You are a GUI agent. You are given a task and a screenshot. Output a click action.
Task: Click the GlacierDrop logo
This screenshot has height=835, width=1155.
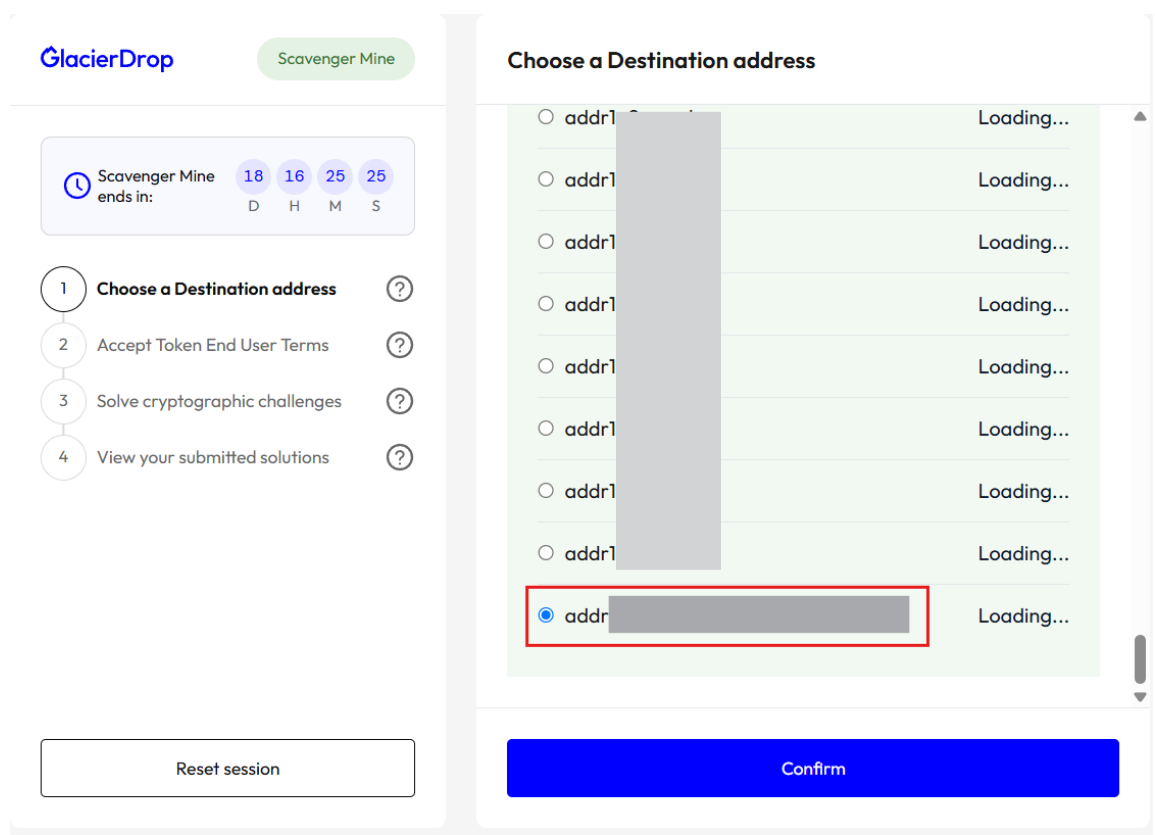(107, 58)
